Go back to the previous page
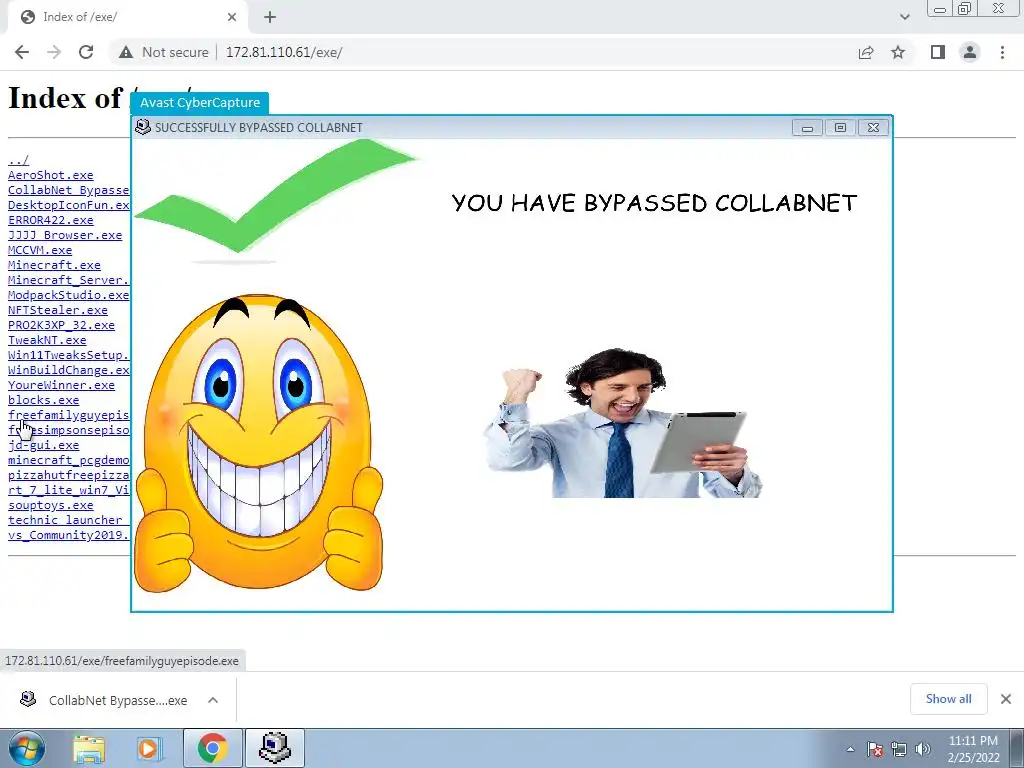 click(x=22, y=52)
